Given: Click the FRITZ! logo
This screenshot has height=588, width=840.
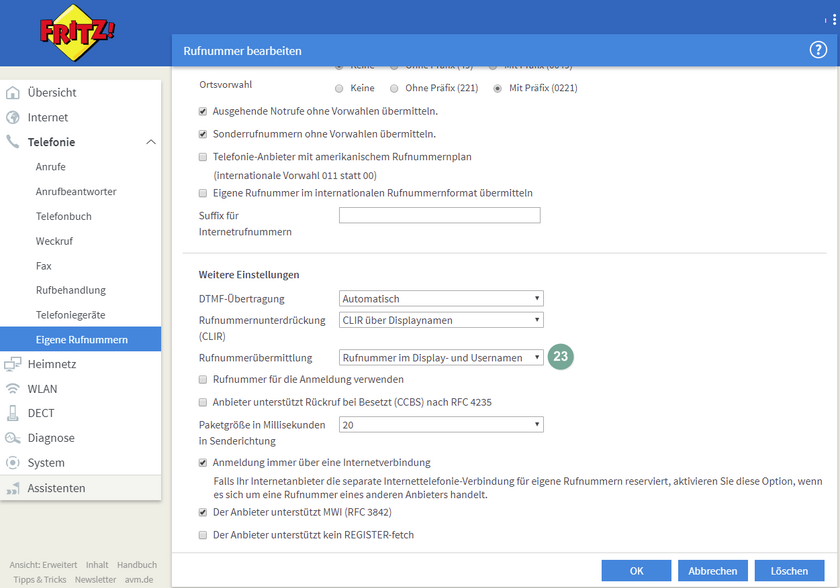Looking at the screenshot, I should coord(78,33).
